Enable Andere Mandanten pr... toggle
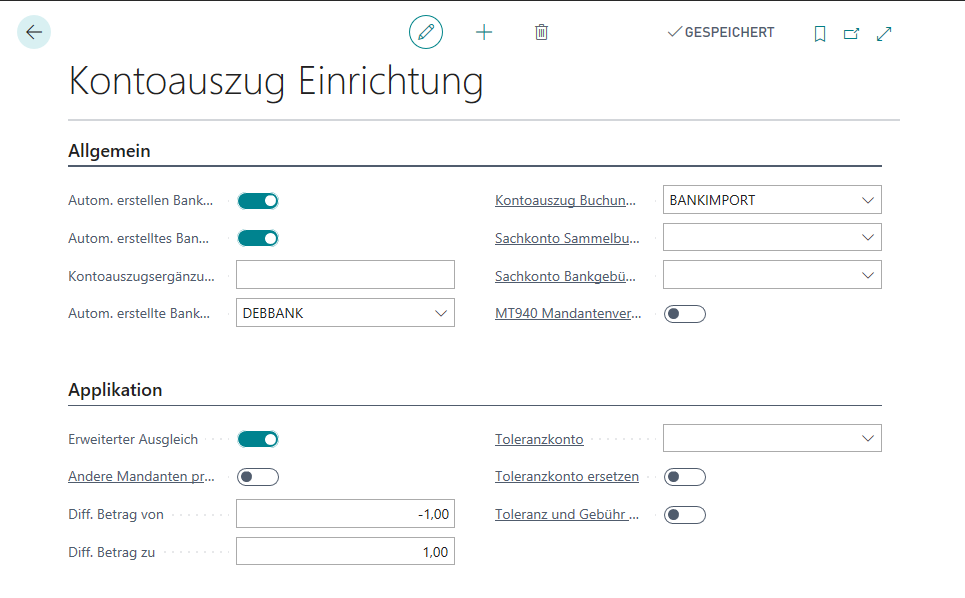This screenshot has width=965, height=598. (257, 477)
